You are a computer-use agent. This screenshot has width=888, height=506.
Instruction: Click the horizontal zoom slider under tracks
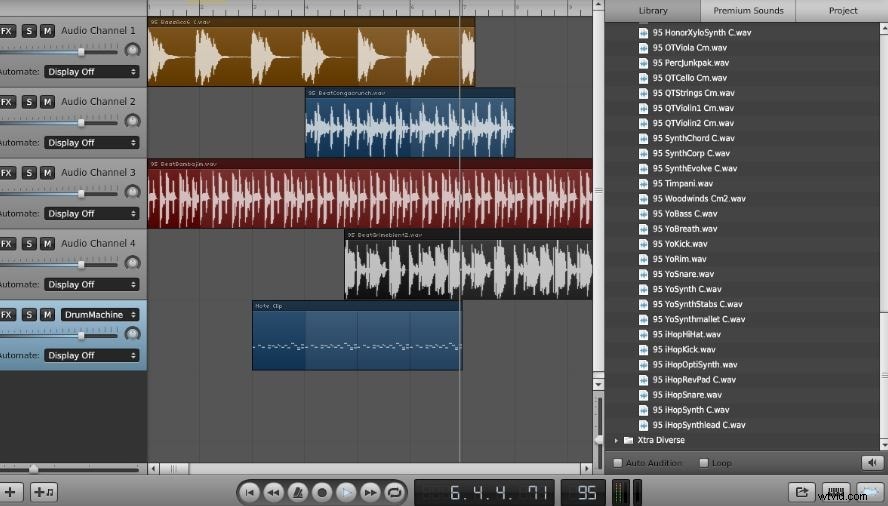point(33,469)
